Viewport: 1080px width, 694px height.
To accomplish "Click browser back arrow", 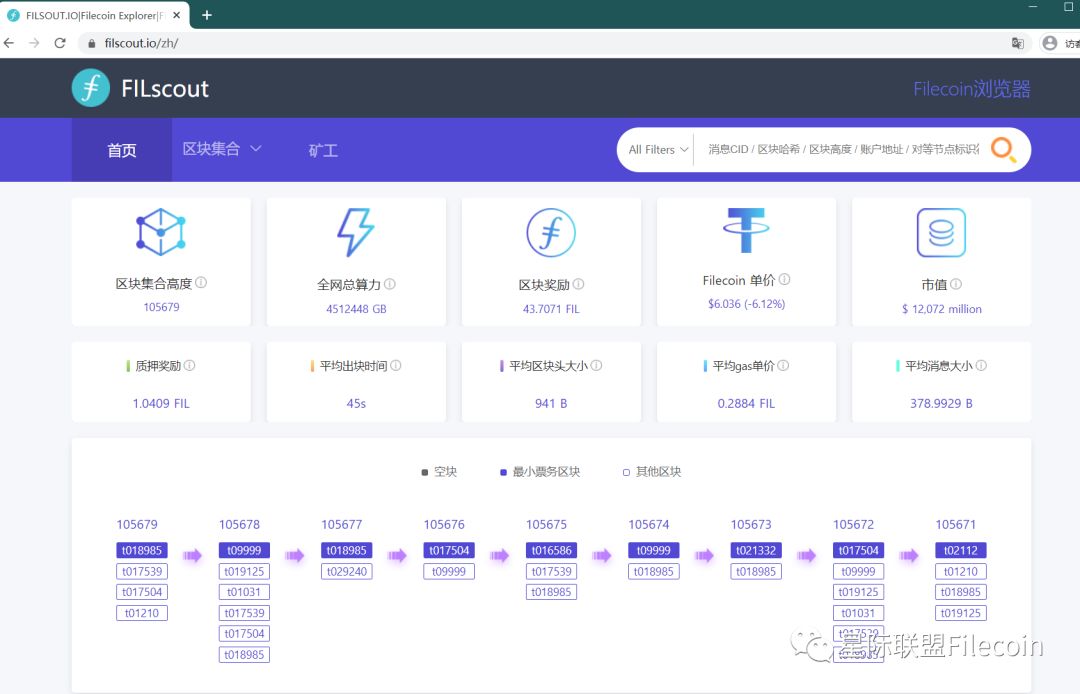I will 9,43.
